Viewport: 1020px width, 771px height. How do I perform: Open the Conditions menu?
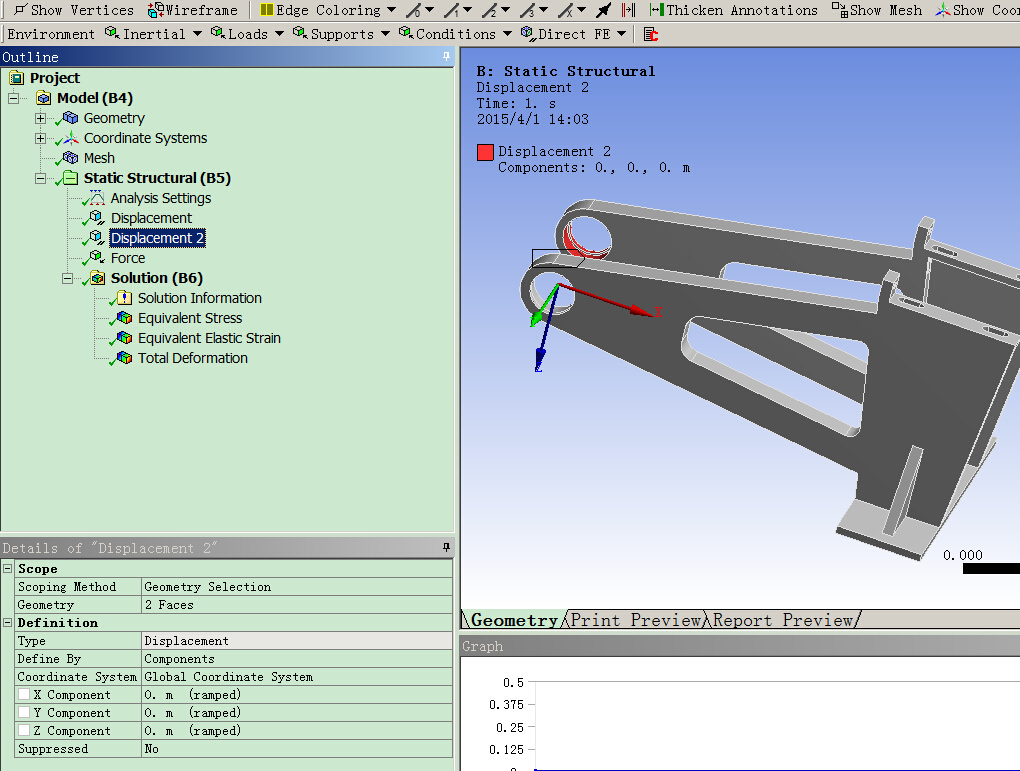click(455, 34)
